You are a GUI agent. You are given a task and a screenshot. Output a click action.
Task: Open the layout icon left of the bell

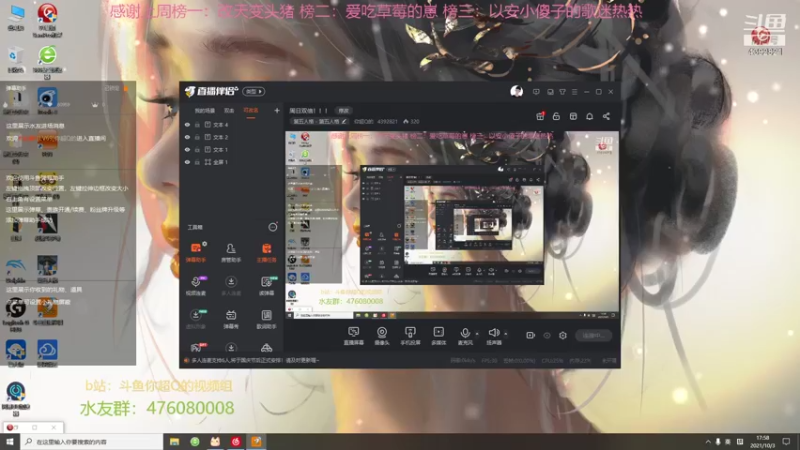(573, 116)
